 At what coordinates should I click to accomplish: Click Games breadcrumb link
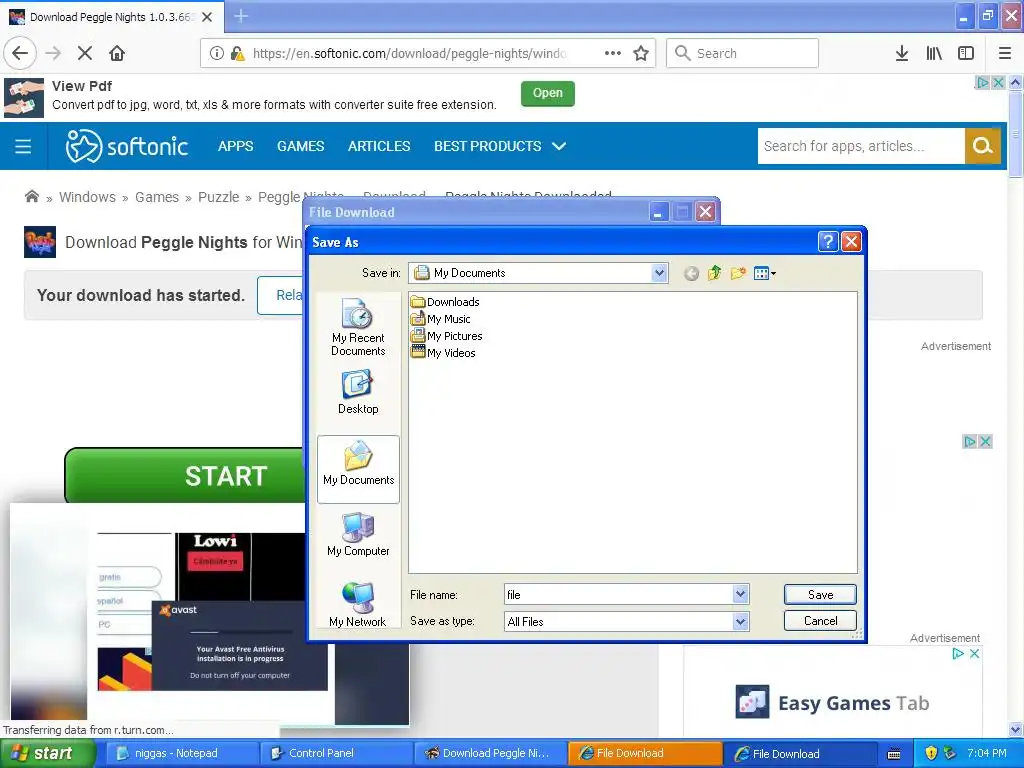[157, 197]
